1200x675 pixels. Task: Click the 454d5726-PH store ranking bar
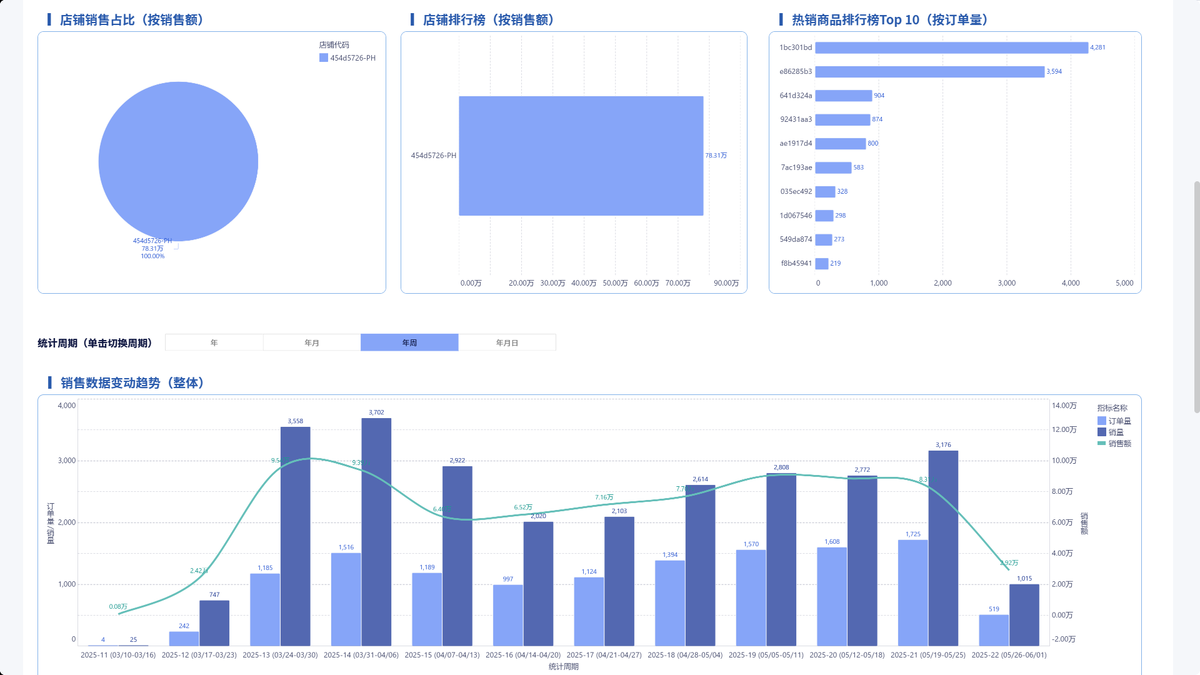tap(581, 156)
